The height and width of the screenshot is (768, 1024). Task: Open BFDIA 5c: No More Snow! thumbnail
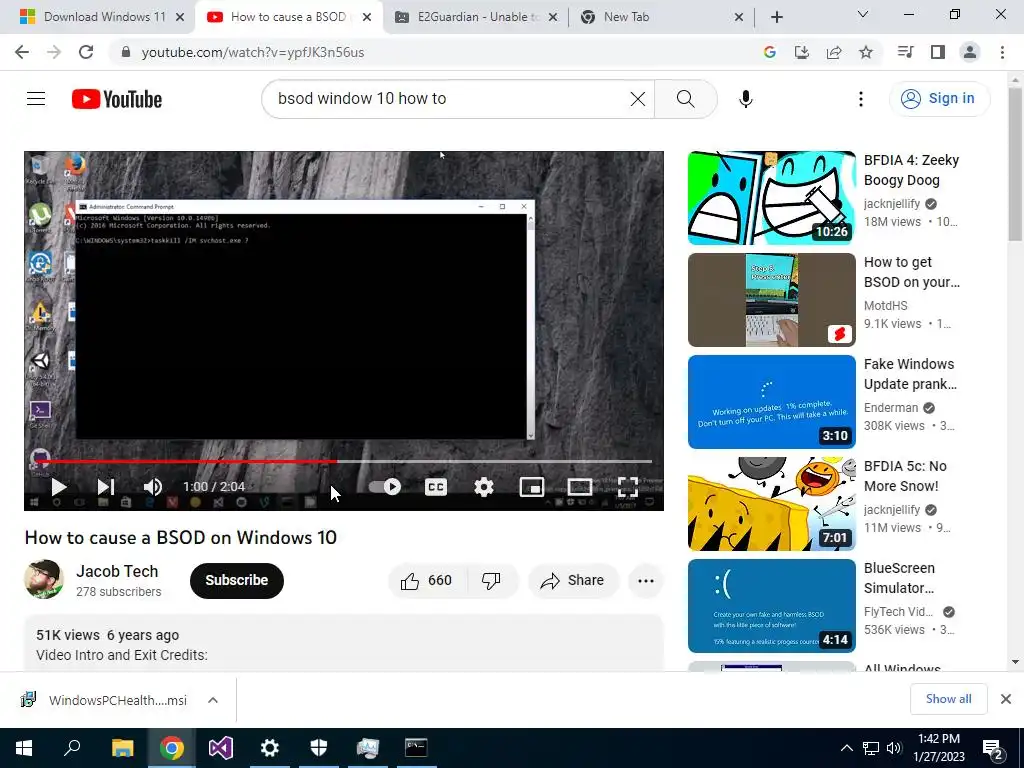[771, 504]
